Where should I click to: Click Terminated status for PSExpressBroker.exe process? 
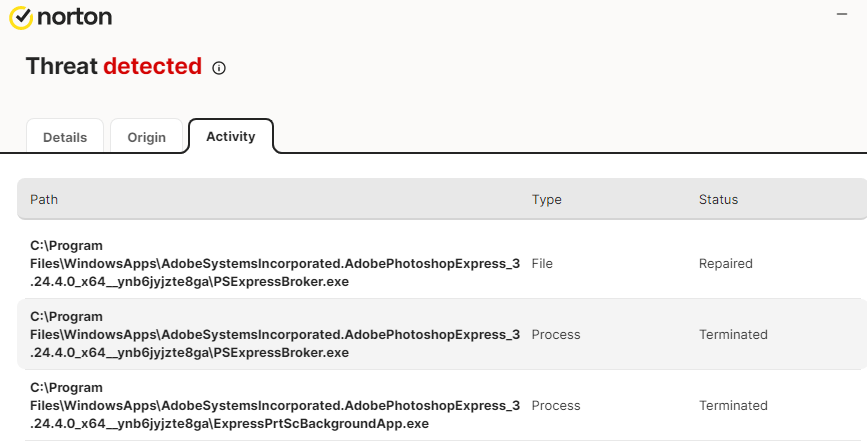click(x=733, y=334)
